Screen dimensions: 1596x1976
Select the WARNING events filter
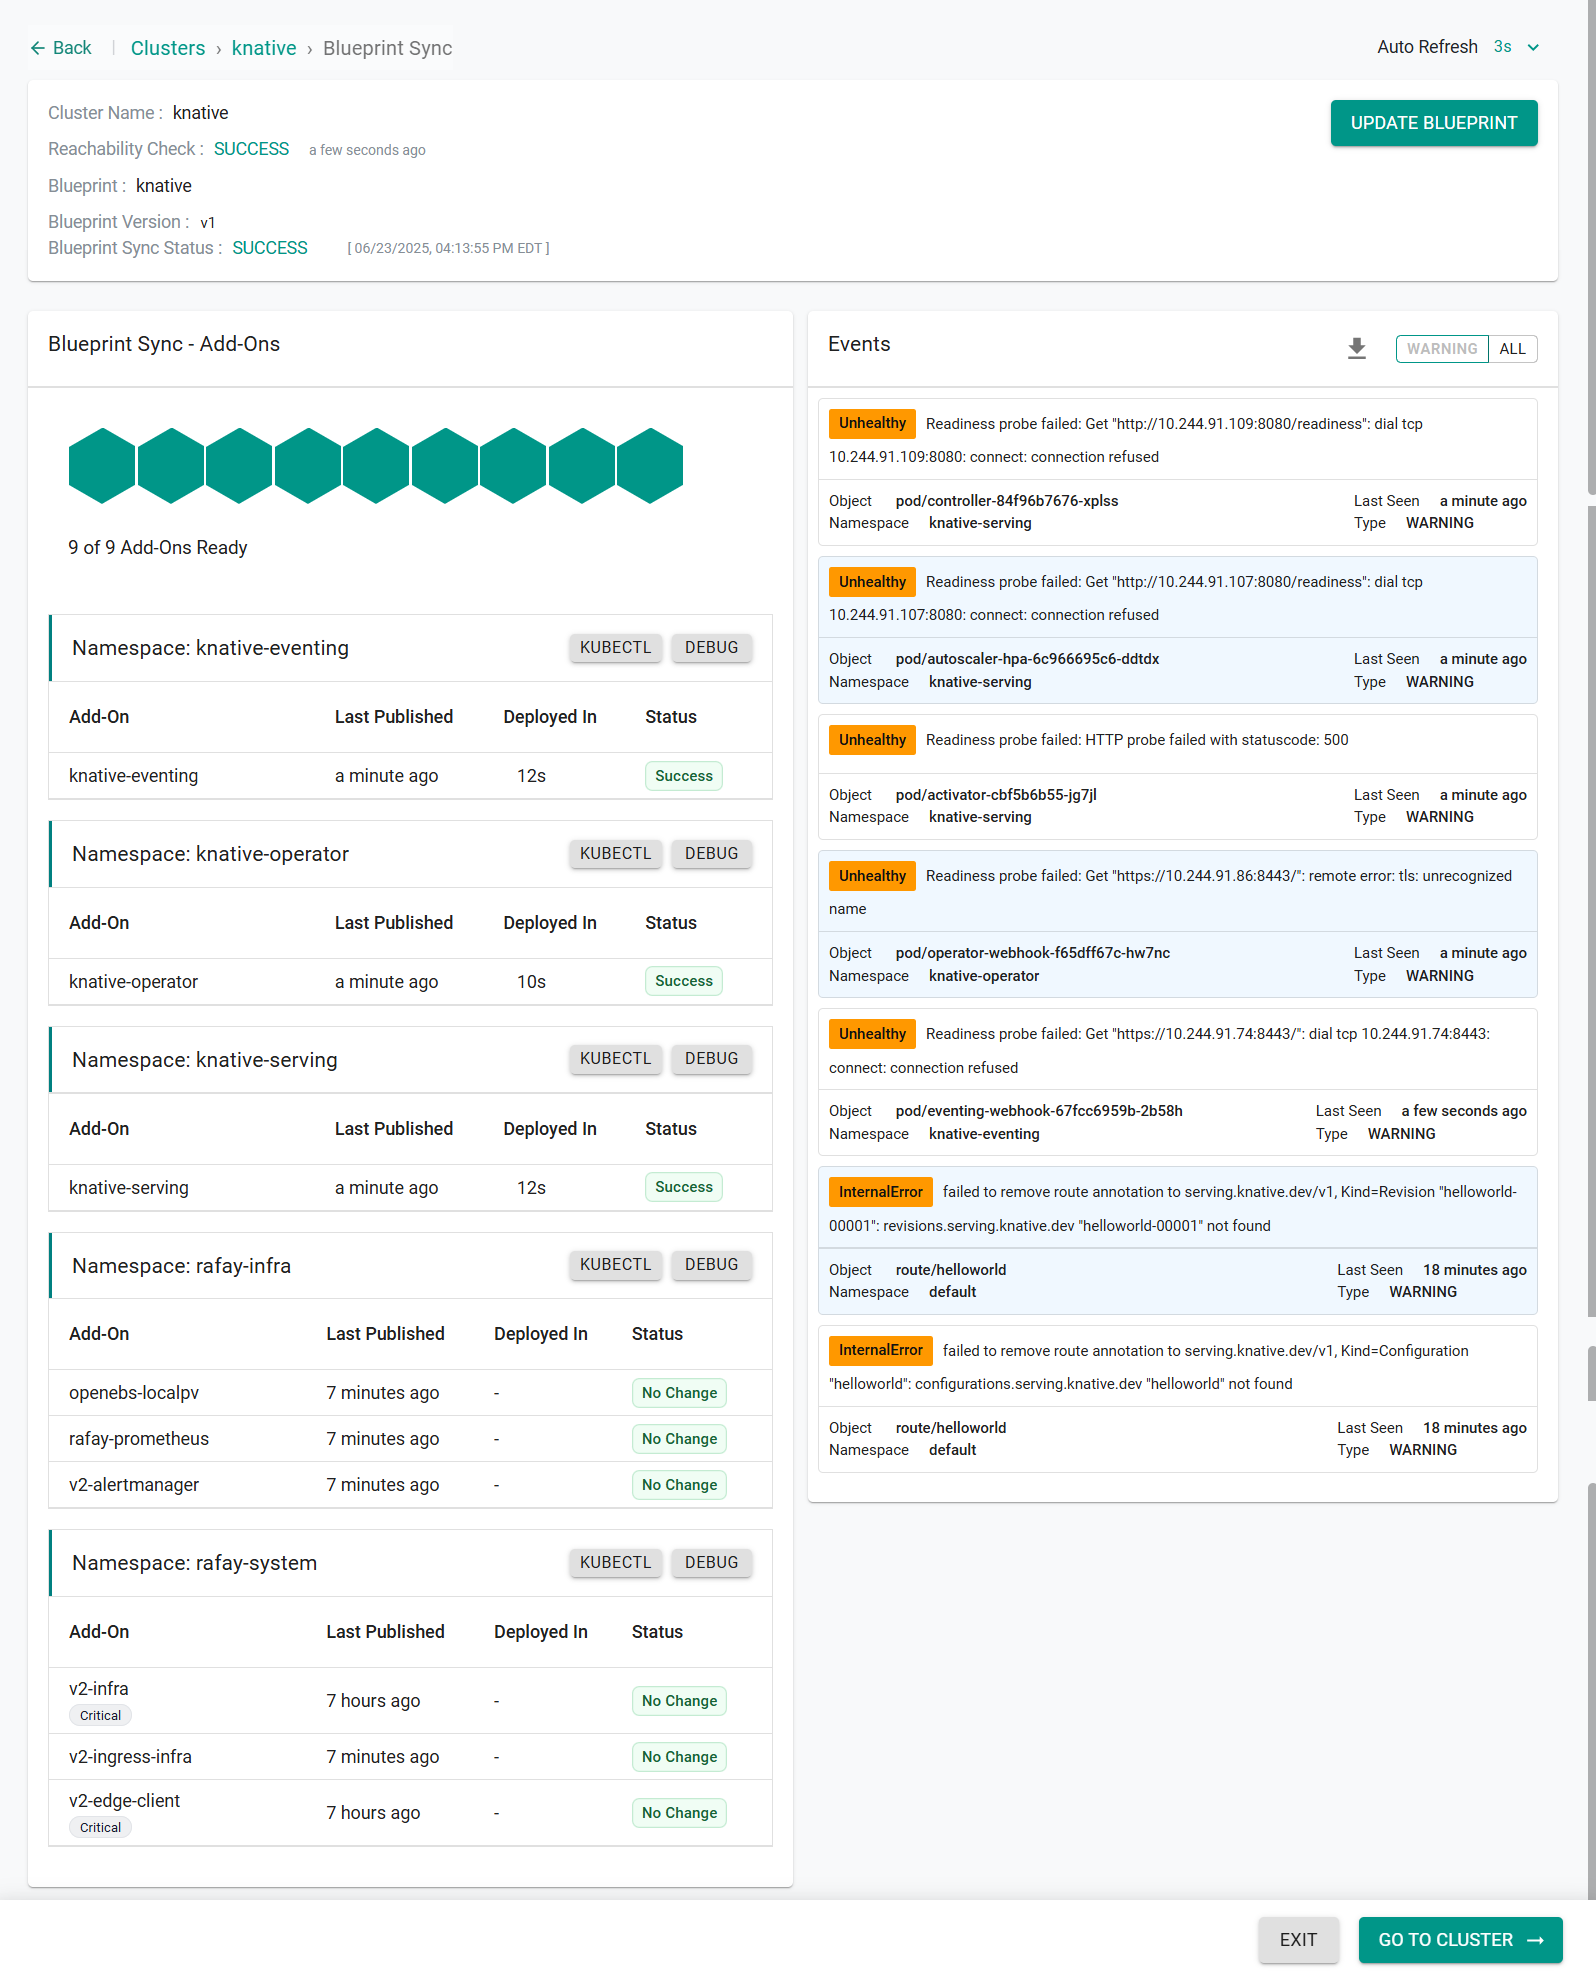point(1442,349)
